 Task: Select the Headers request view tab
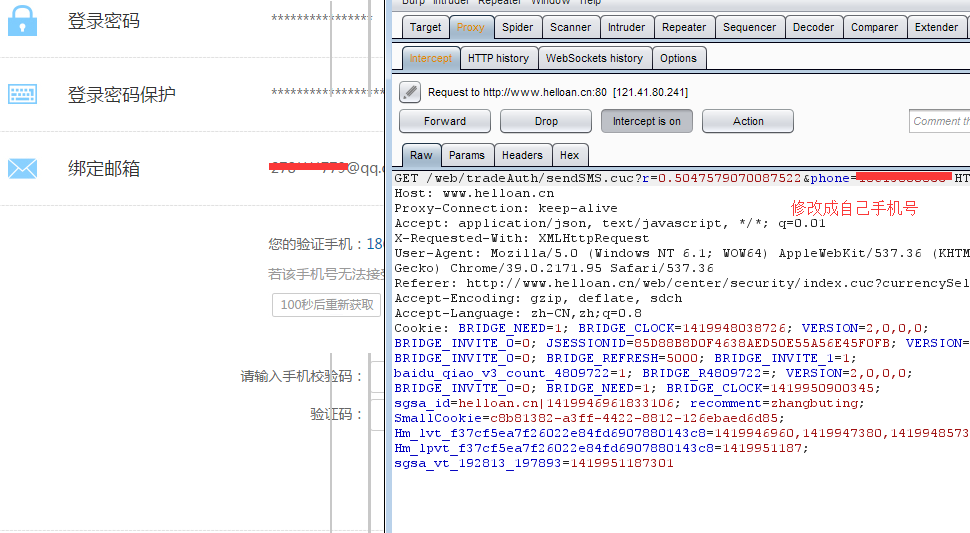[x=522, y=155]
